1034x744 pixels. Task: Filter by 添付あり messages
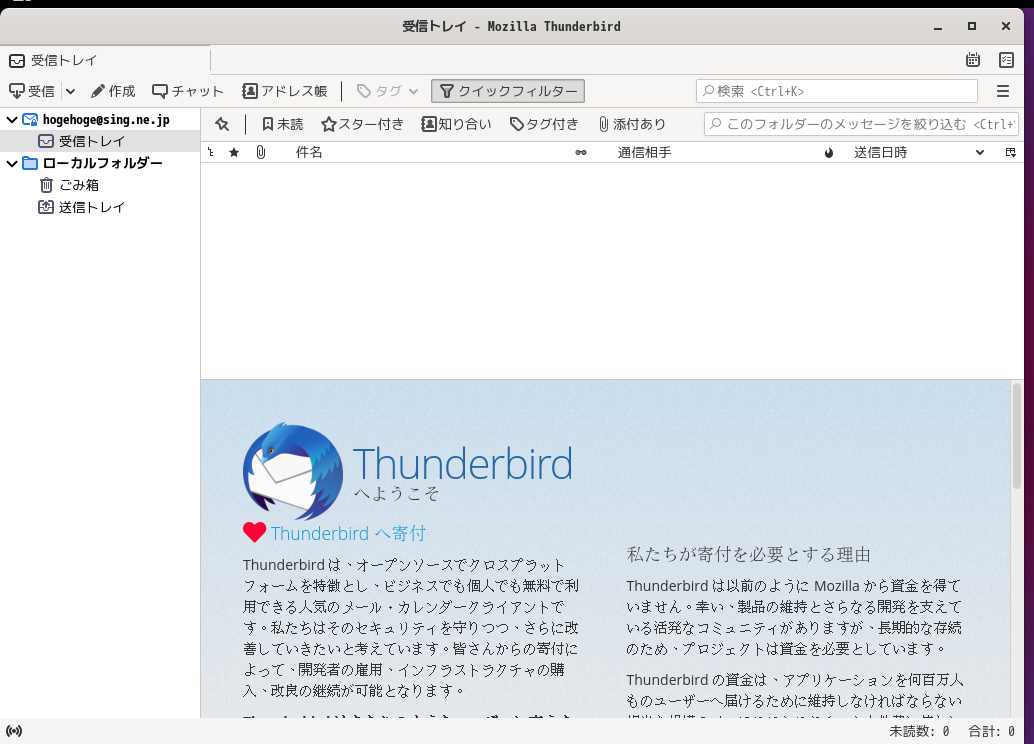(632, 124)
